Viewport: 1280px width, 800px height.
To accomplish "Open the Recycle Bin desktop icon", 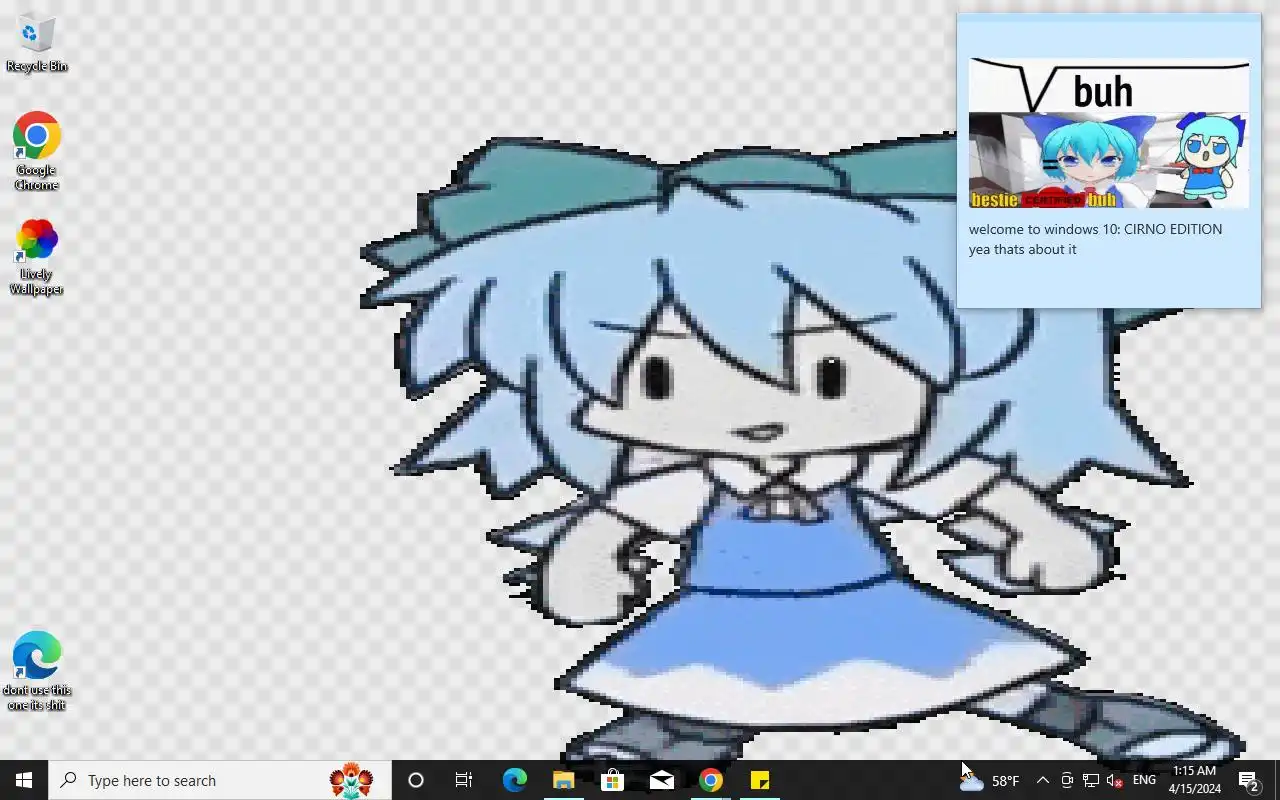I will click(37, 44).
